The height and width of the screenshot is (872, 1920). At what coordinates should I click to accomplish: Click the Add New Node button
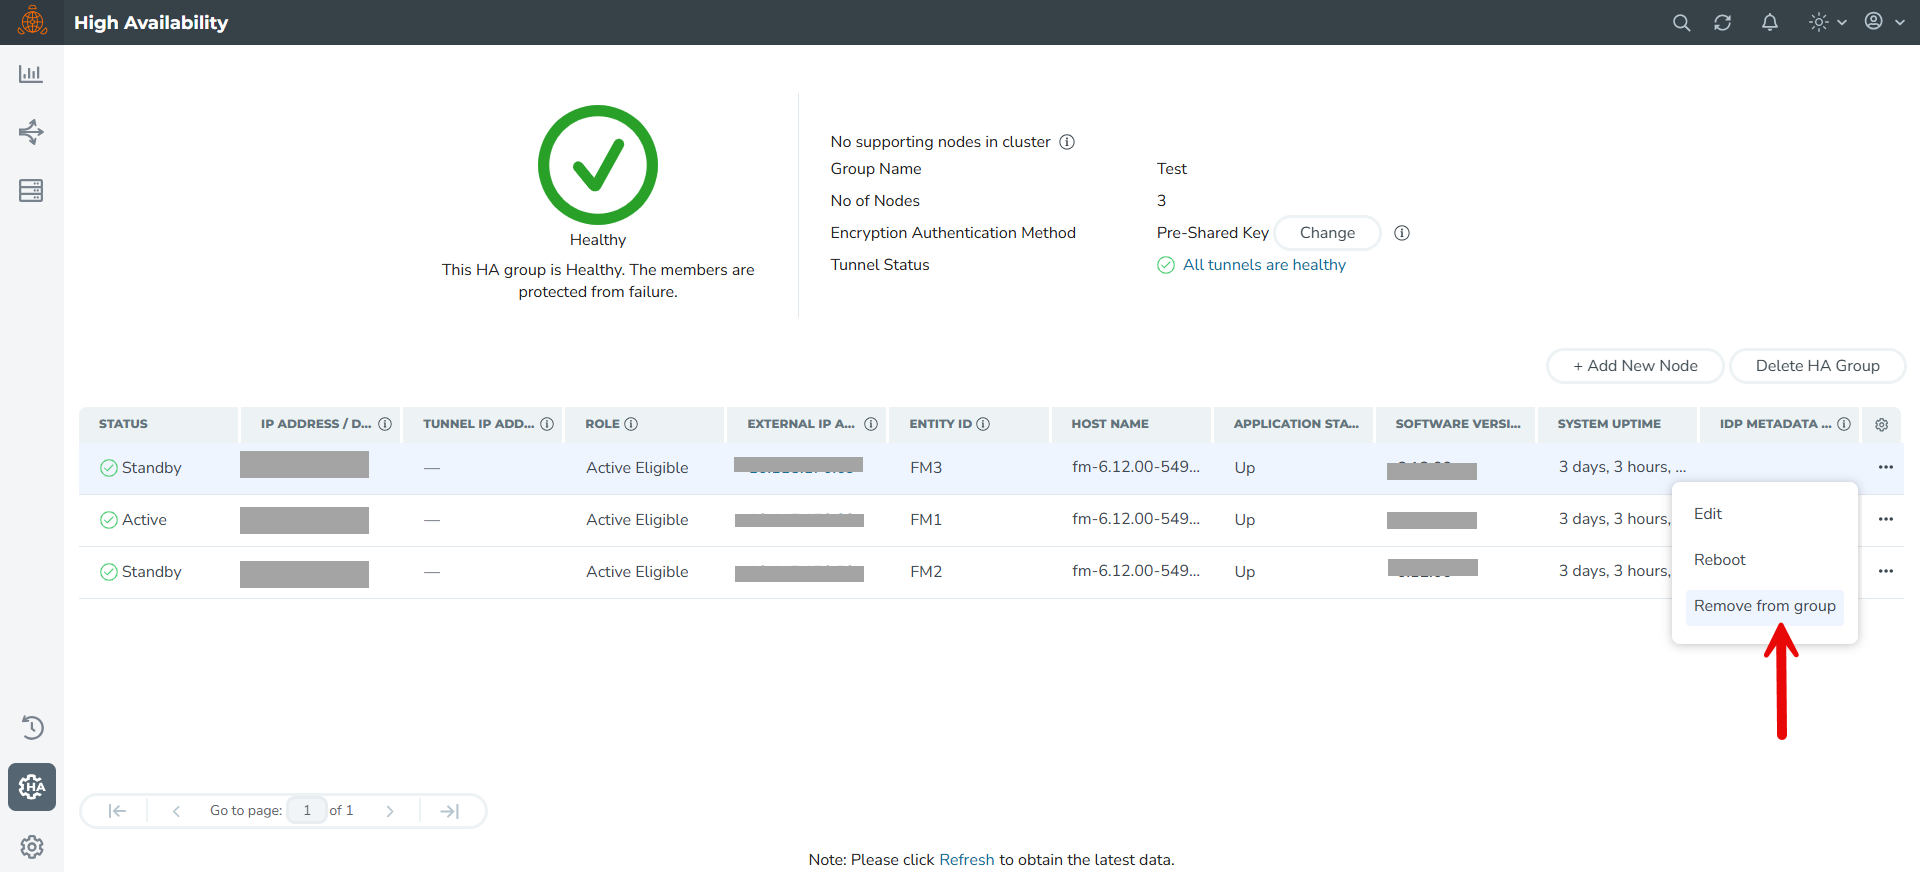click(1634, 366)
